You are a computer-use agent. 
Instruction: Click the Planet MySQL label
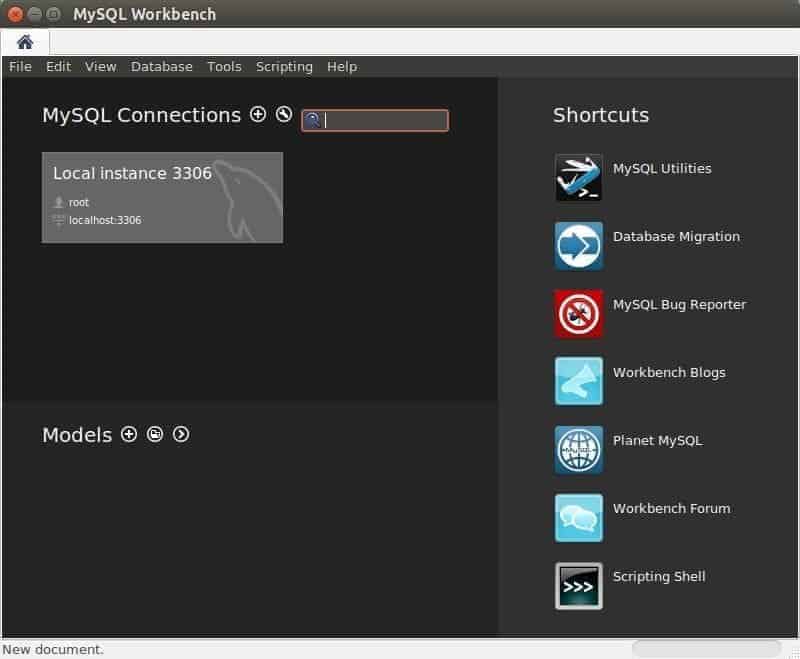pyautogui.click(x=658, y=441)
